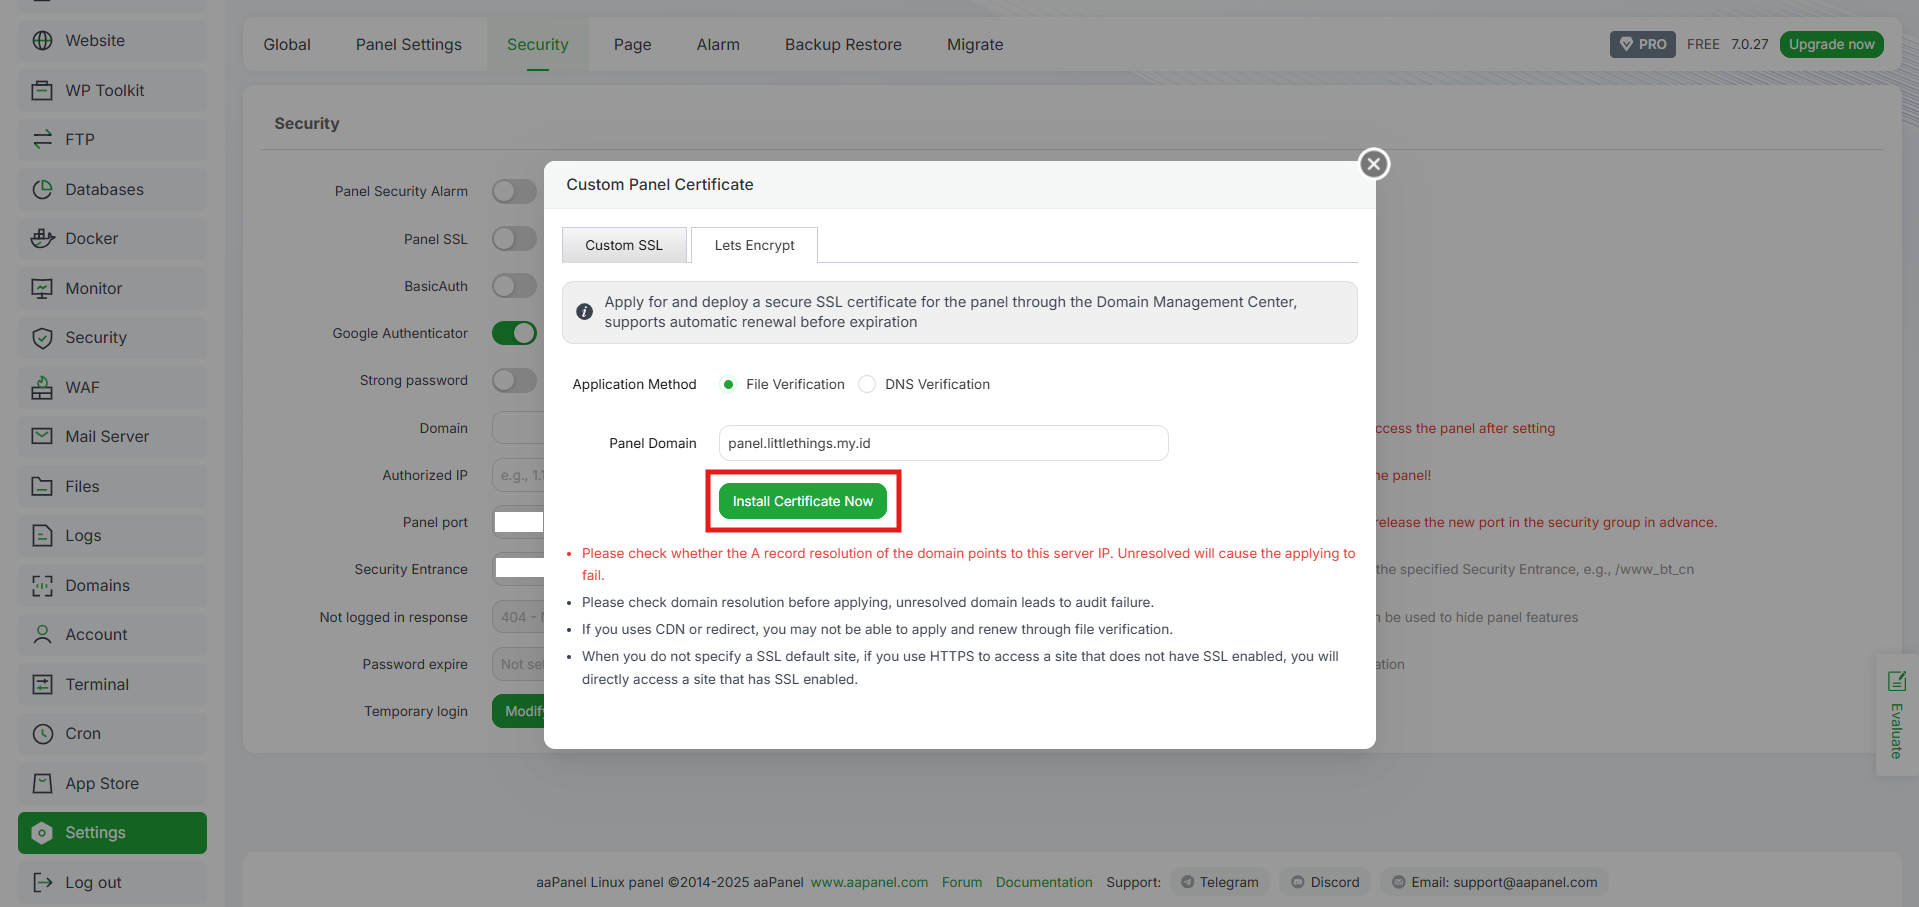The image size is (1919, 907).
Task: Open the Backup Restore tab
Action: [x=843, y=44]
